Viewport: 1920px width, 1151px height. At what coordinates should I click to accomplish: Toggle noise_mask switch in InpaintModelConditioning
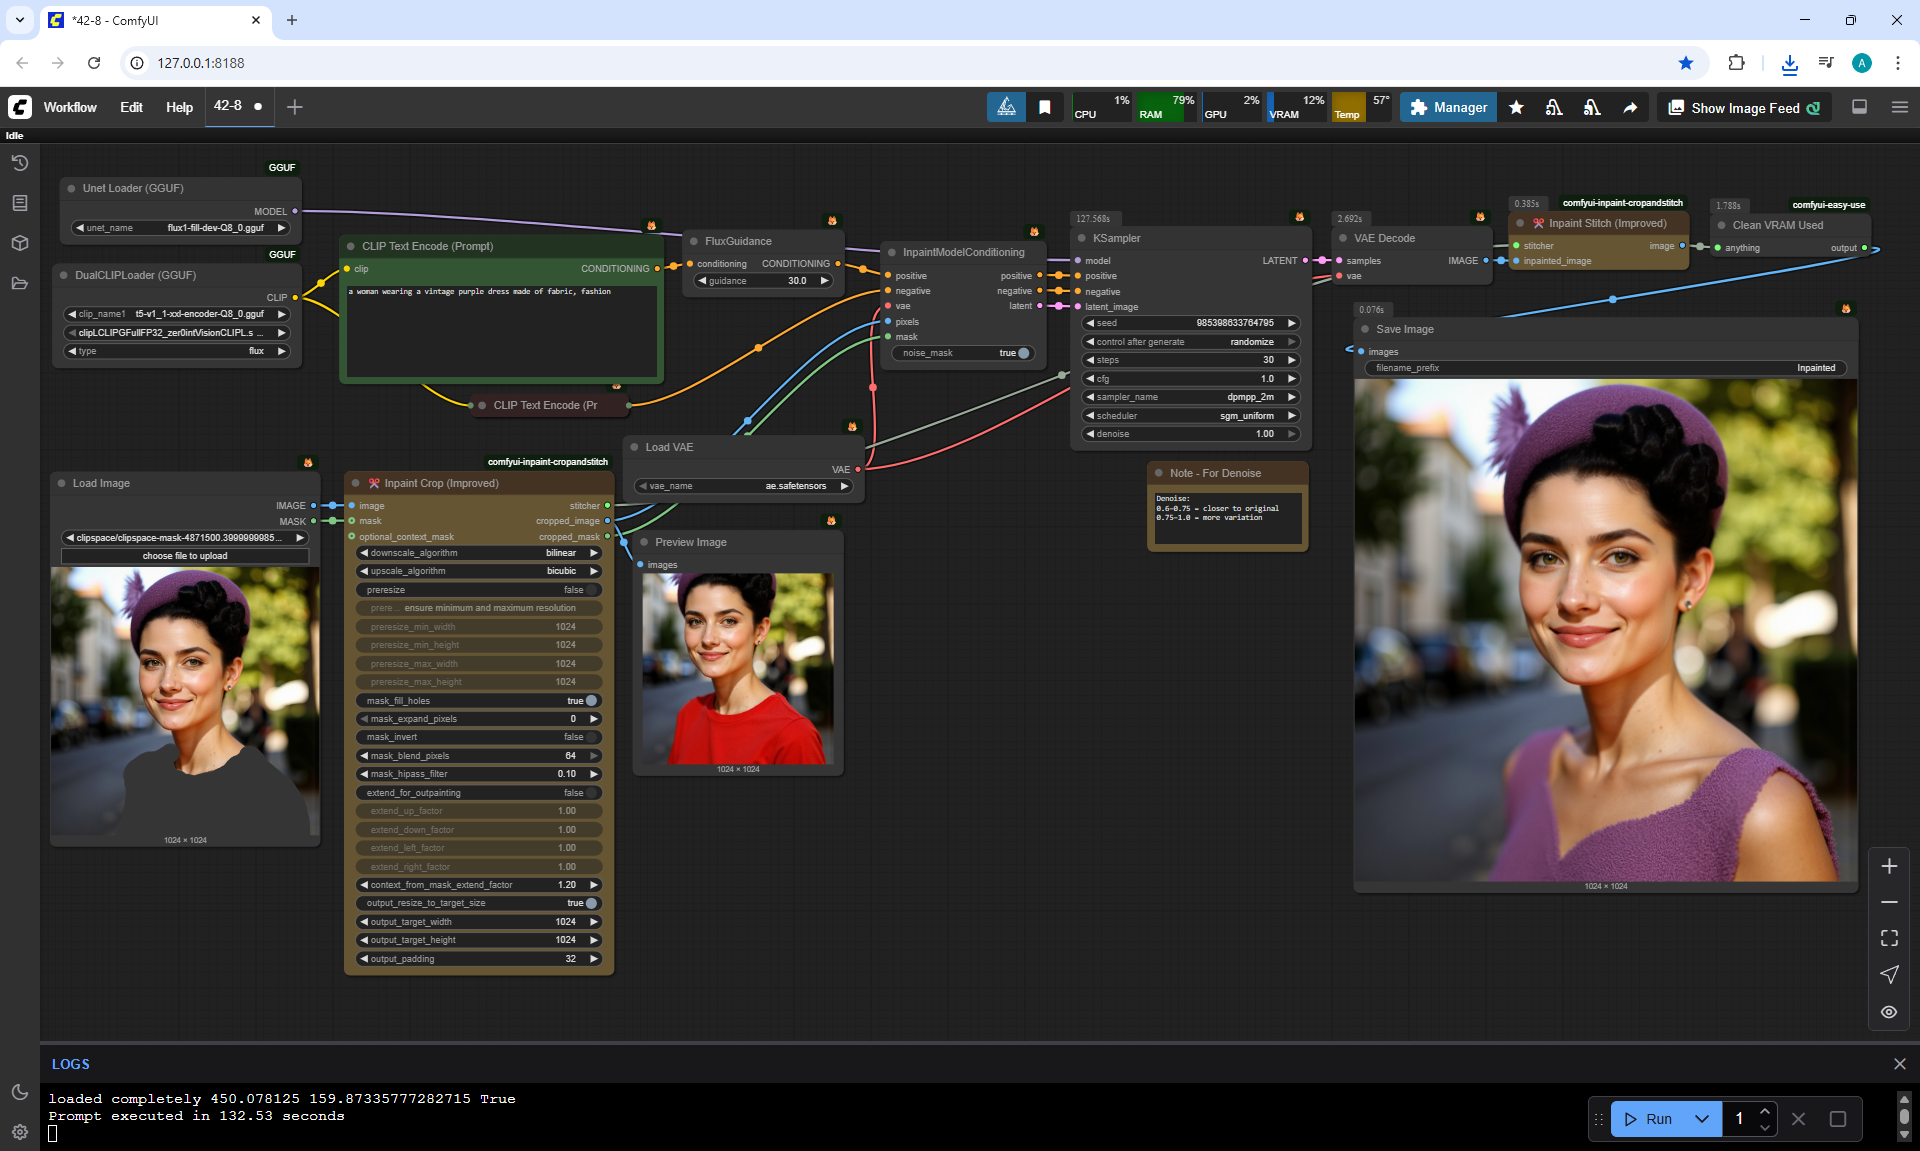(1022, 353)
